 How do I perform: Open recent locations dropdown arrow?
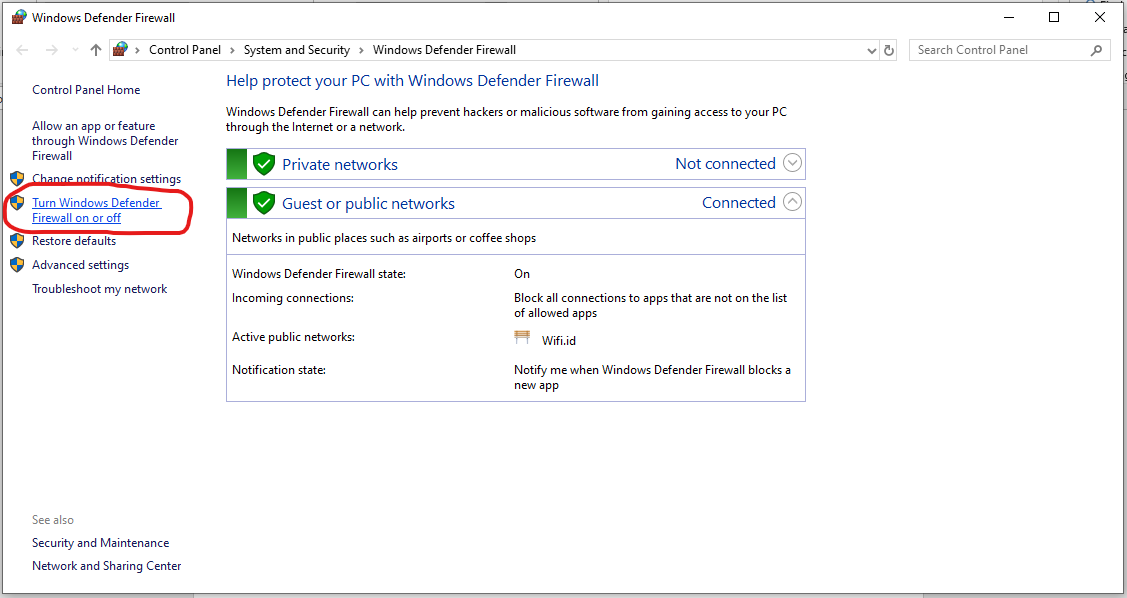click(x=75, y=50)
